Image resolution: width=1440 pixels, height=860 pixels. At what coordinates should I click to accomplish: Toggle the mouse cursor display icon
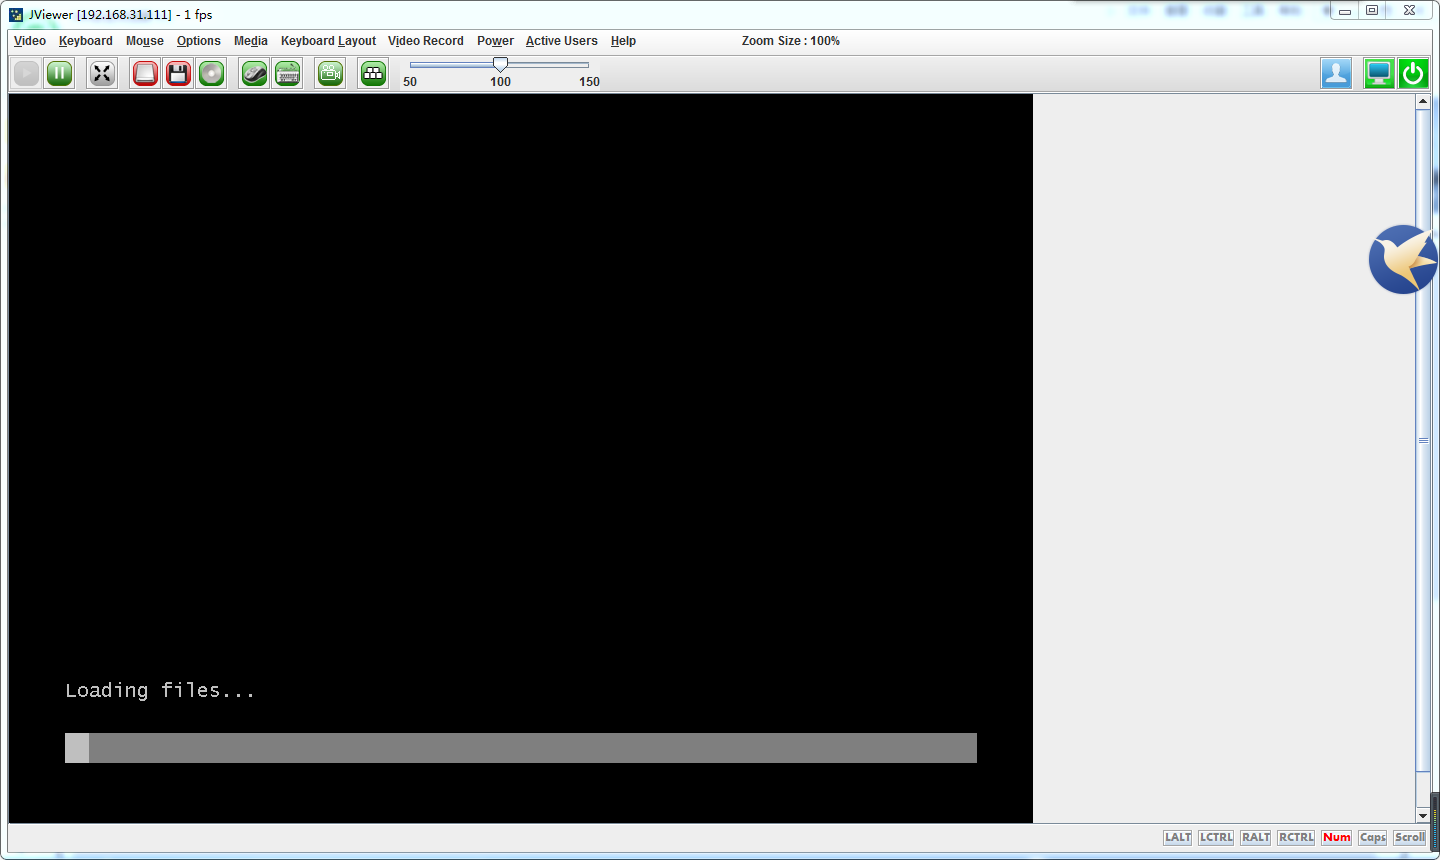tap(254, 73)
